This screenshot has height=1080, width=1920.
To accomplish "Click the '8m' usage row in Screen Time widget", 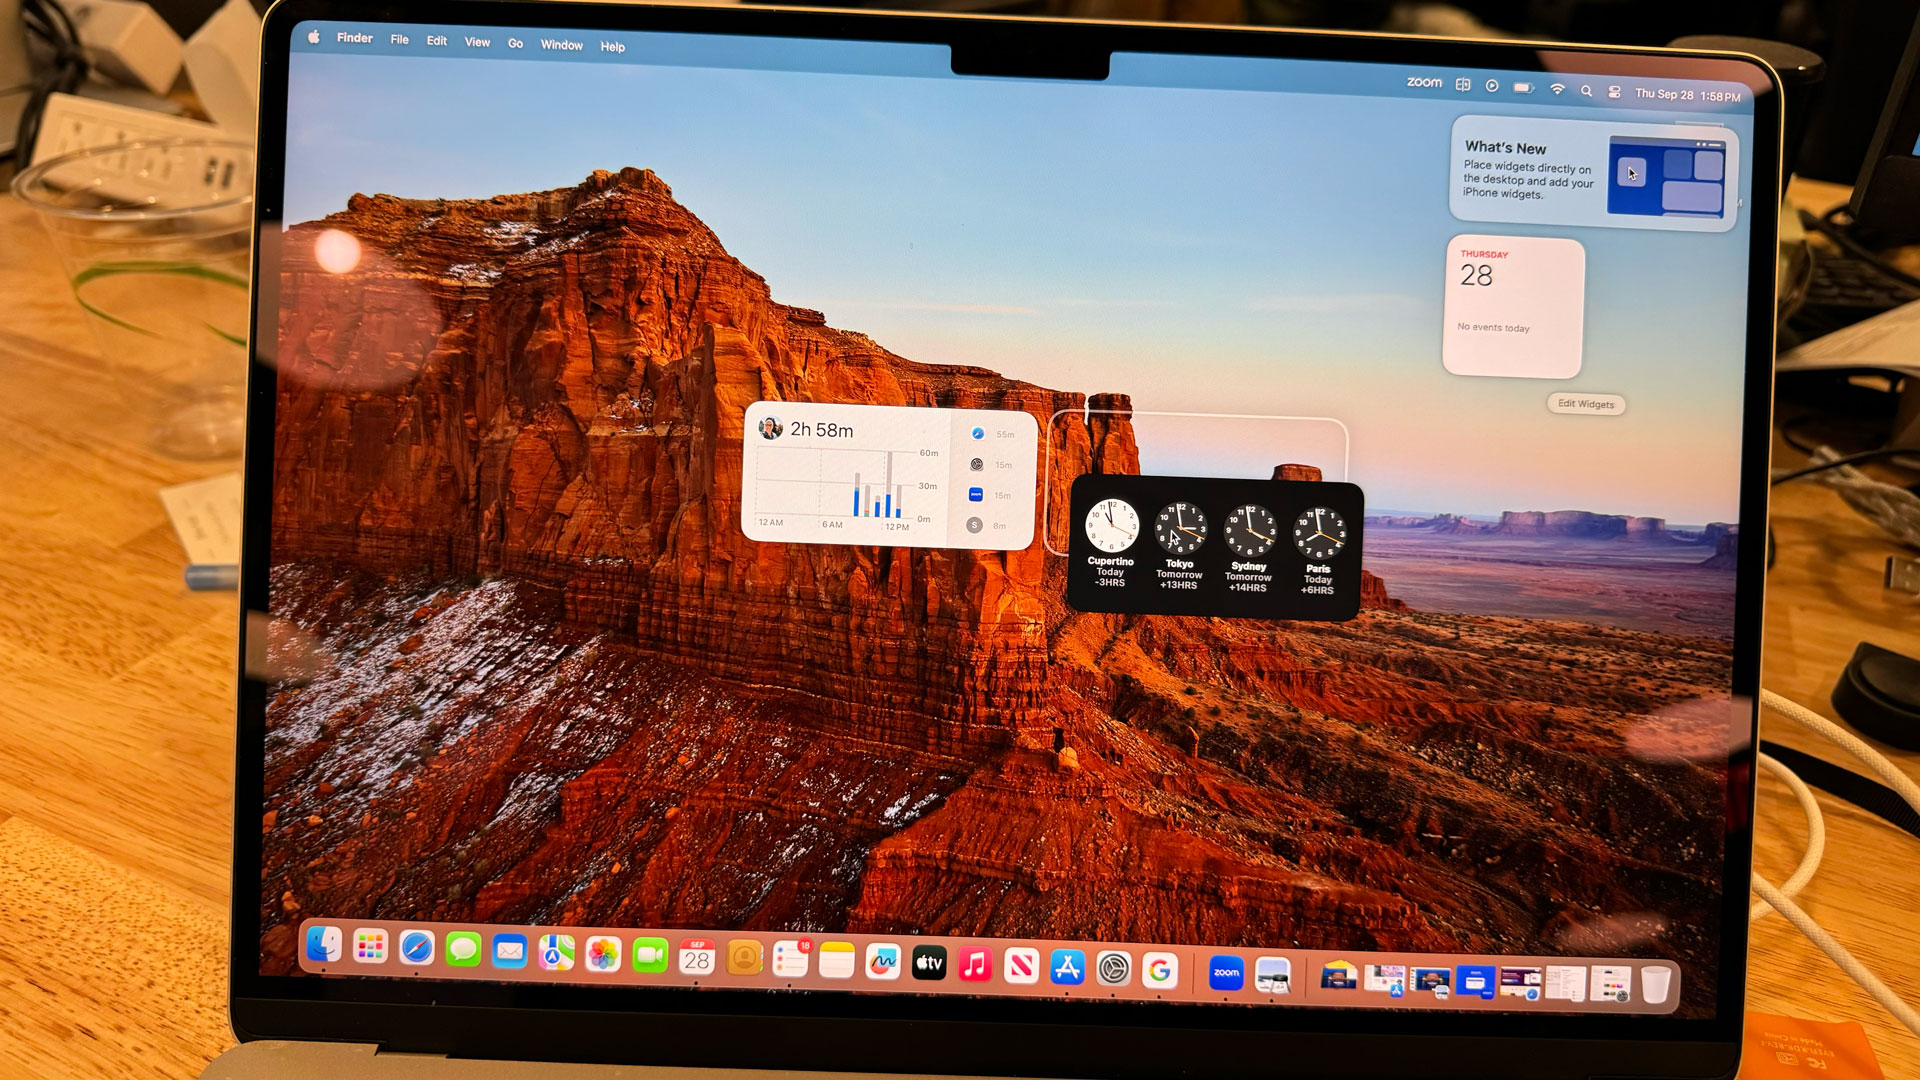I will tap(986, 525).
